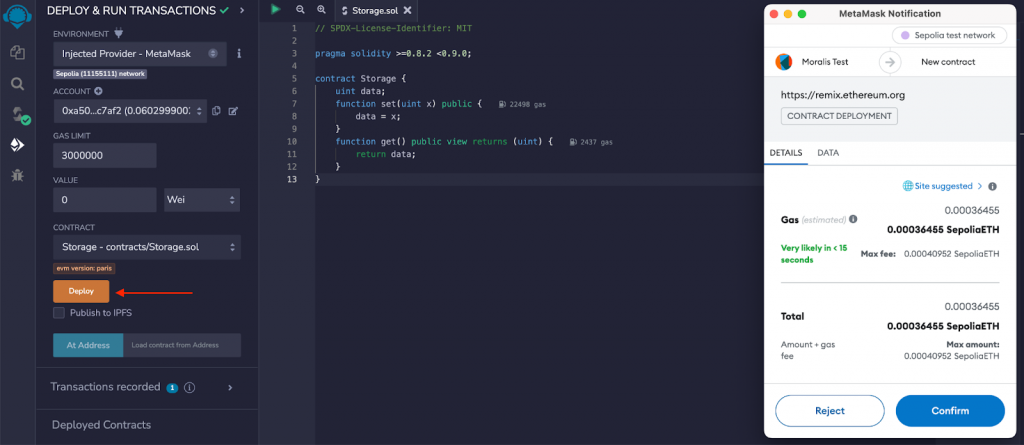This screenshot has height=445, width=1024.
Task: Click the Site suggested gas link
Action: coord(946,186)
